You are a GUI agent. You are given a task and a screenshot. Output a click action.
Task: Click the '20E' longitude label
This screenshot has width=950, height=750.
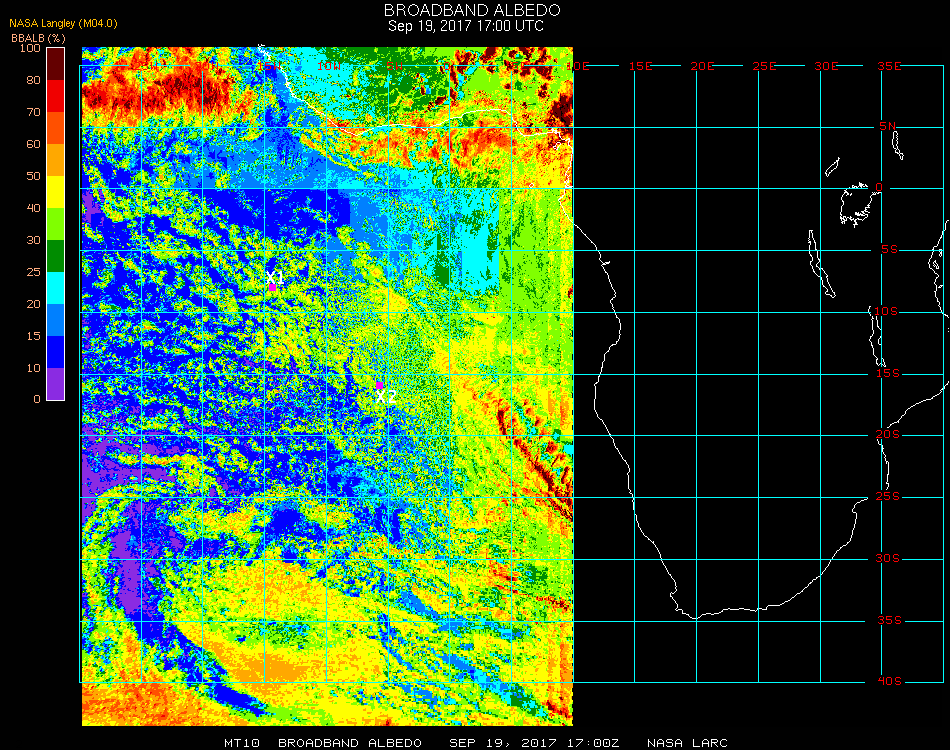(x=702, y=66)
